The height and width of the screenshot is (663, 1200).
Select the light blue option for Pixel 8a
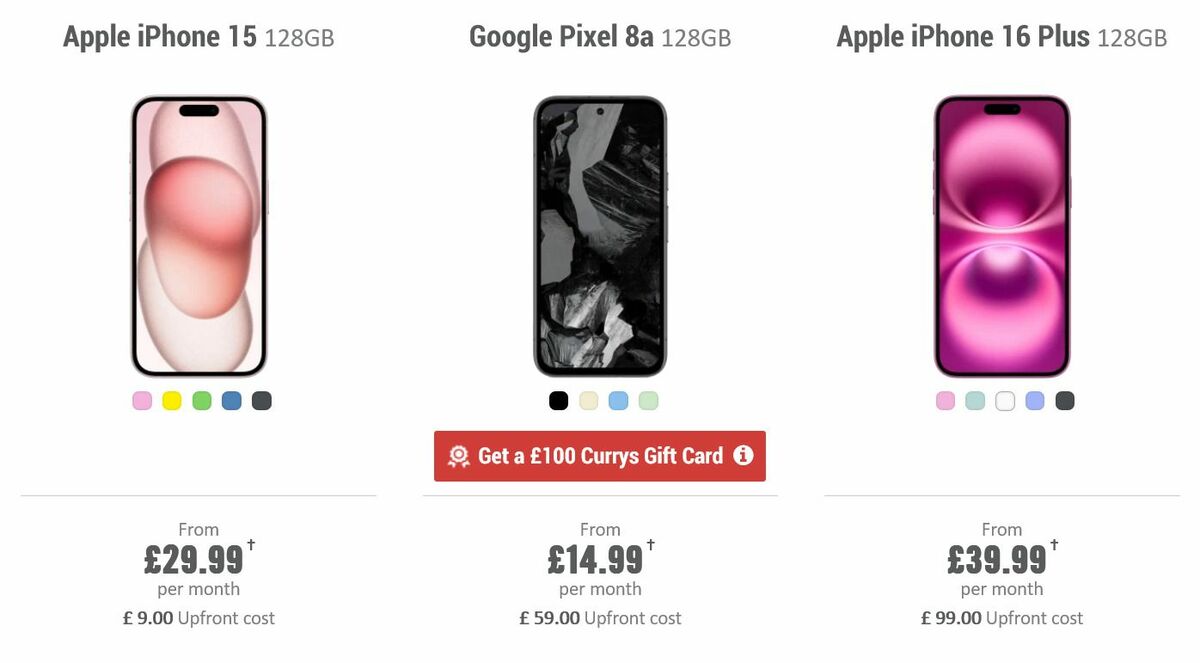[x=617, y=400]
